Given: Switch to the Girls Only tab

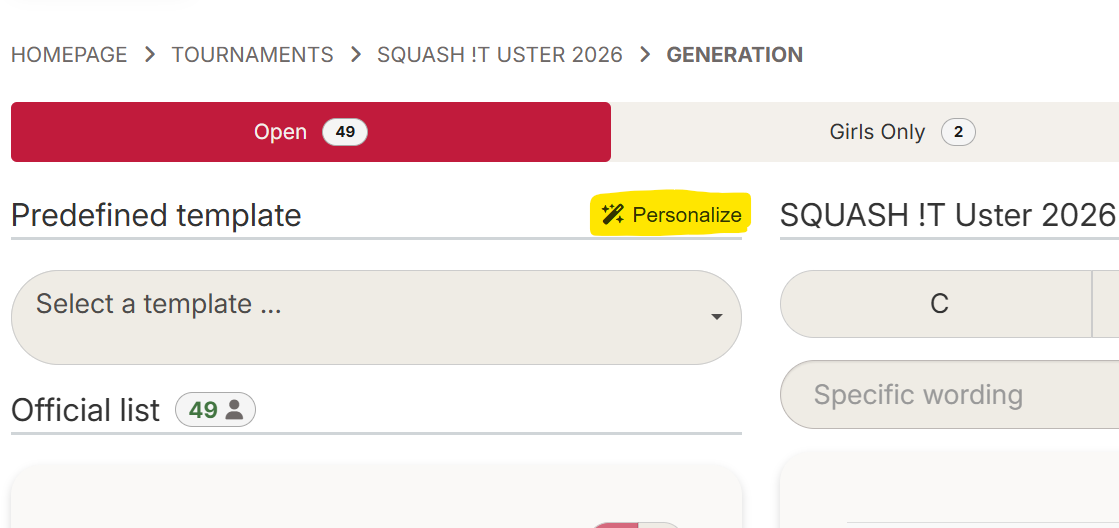Looking at the screenshot, I should [877, 132].
